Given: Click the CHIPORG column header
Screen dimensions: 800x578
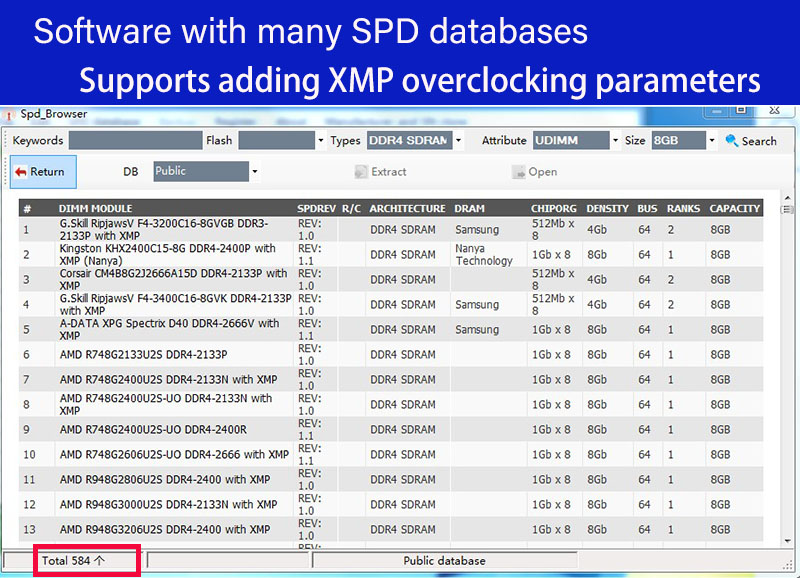Looking at the screenshot, I should click(x=554, y=208).
